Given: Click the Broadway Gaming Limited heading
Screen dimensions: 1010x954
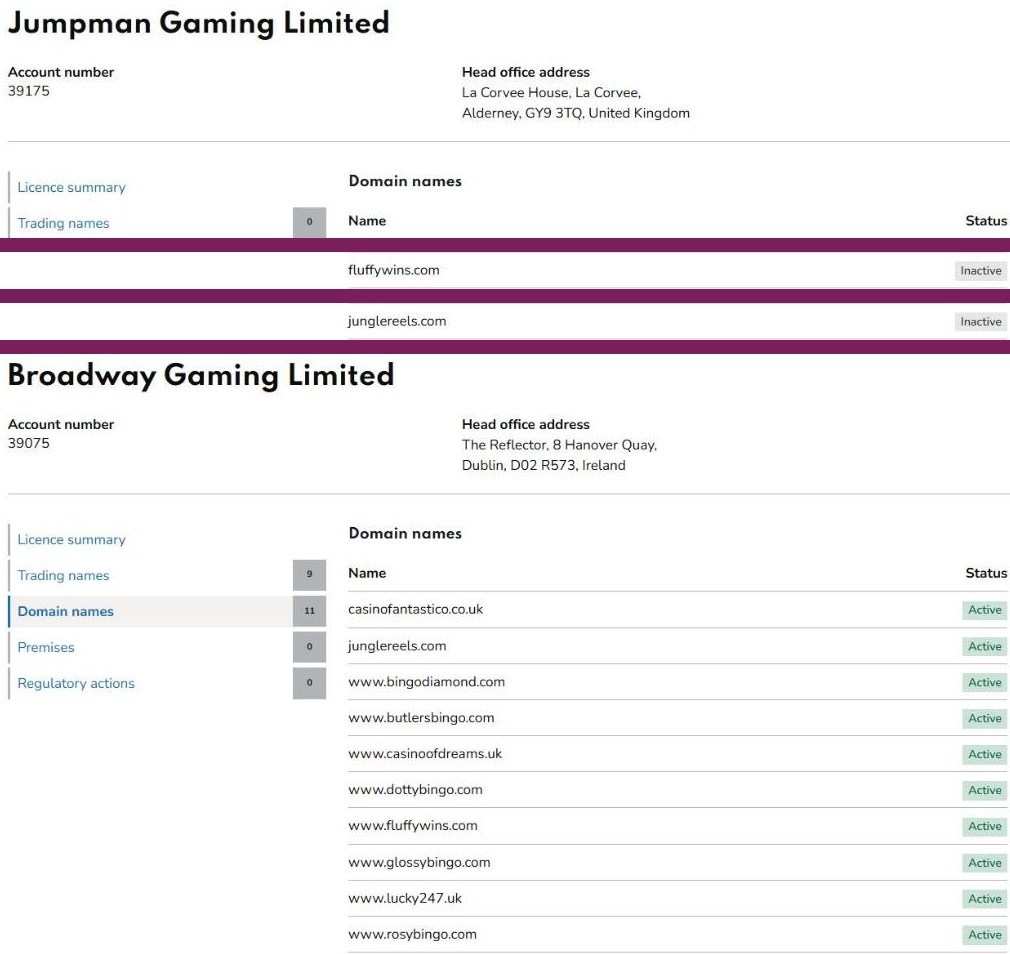Looking at the screenshot, I should click(x=201, y=376).
